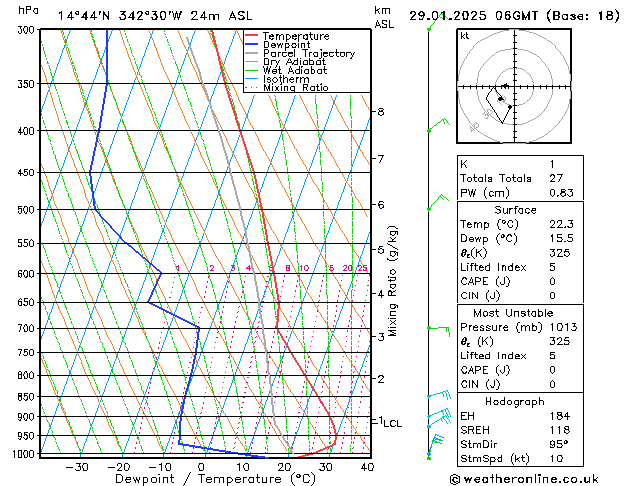This screenshot has height=486, width=629.
Task: Click the hodograph wind plot
Action: point(514,86)
